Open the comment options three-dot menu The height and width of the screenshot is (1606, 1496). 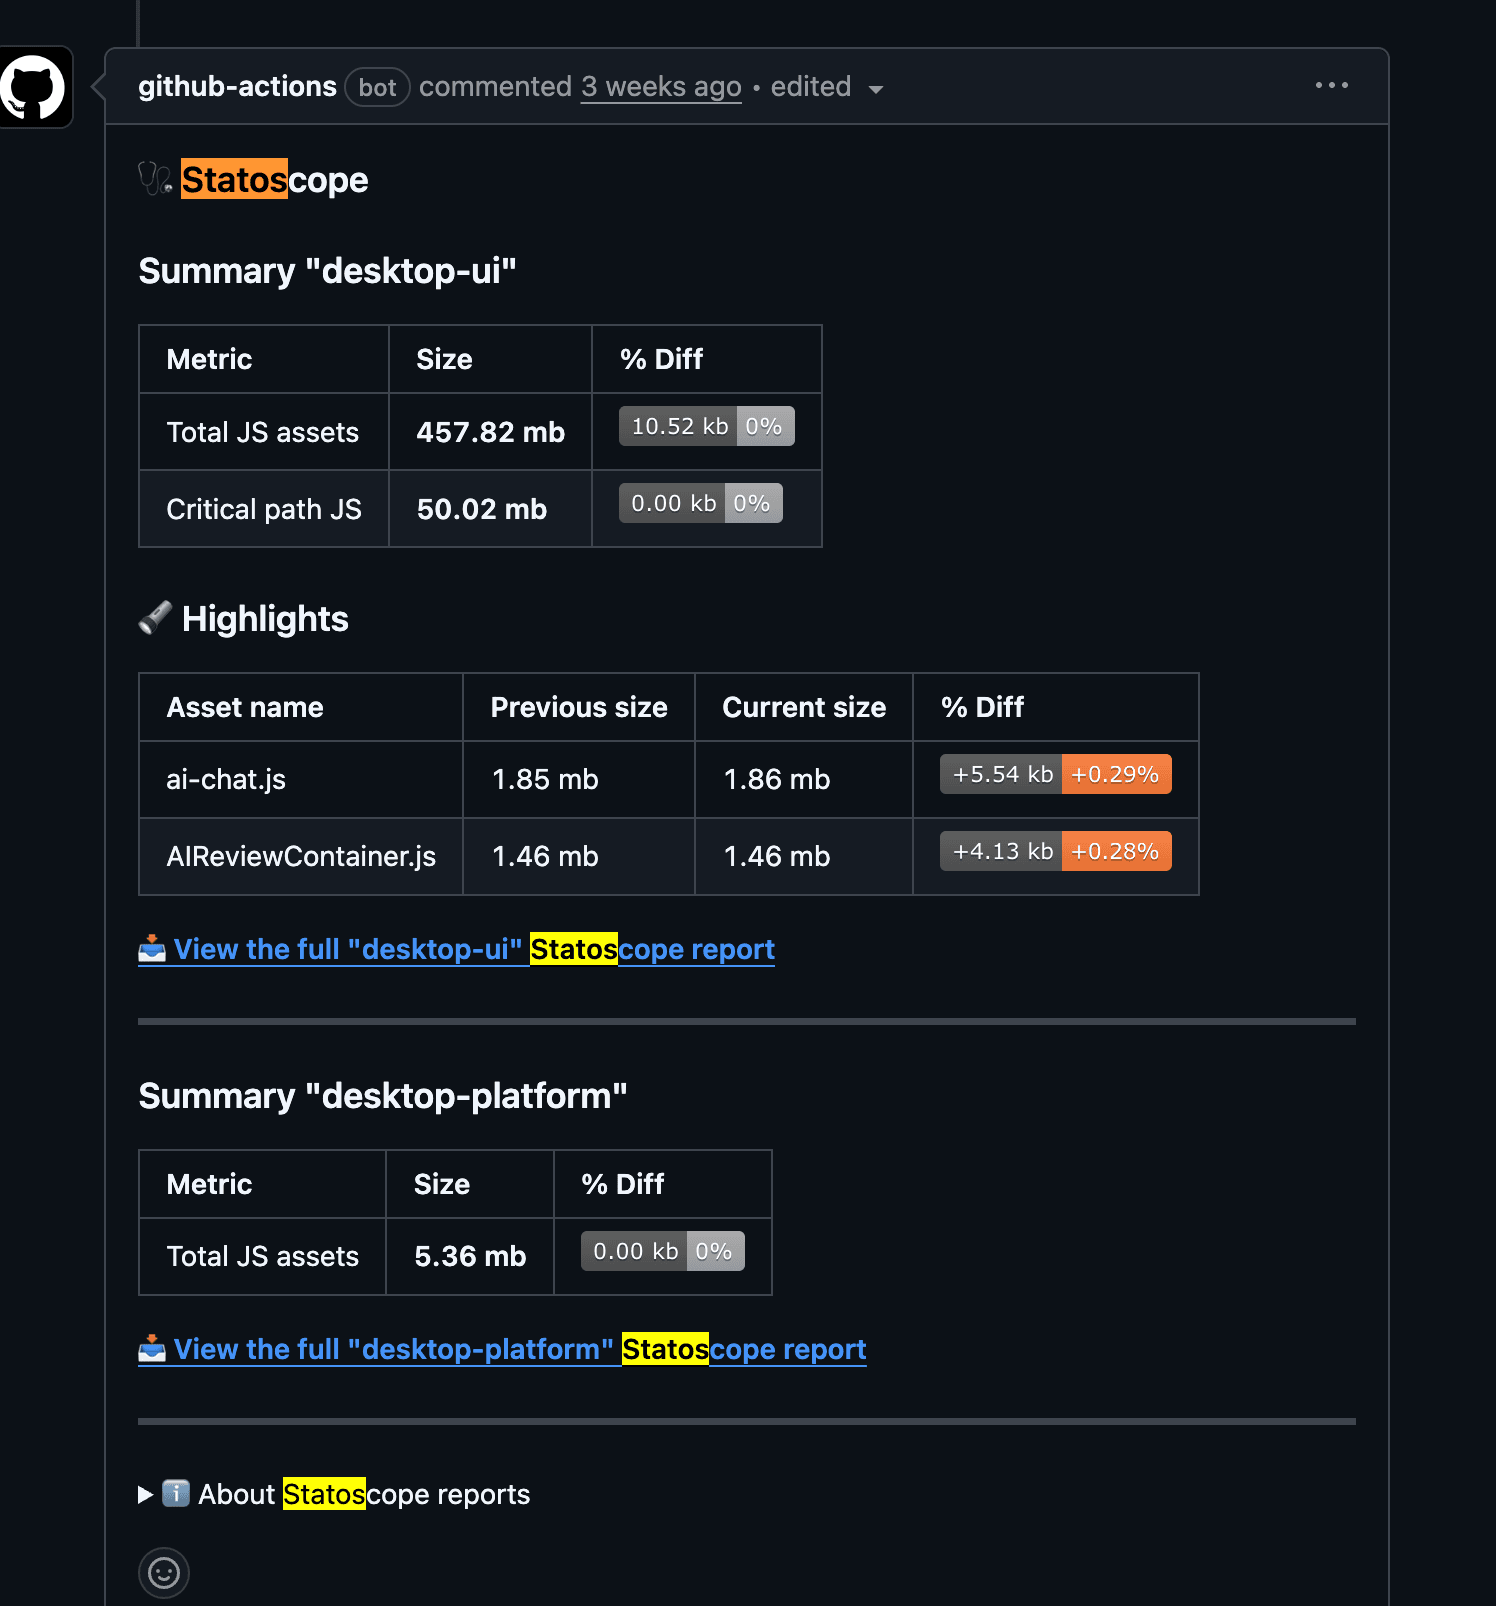click(x=1331, y=86)
